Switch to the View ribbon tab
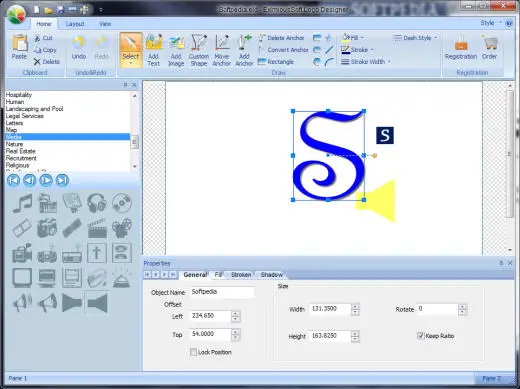 pyautogui.click(x=105, y=24)
